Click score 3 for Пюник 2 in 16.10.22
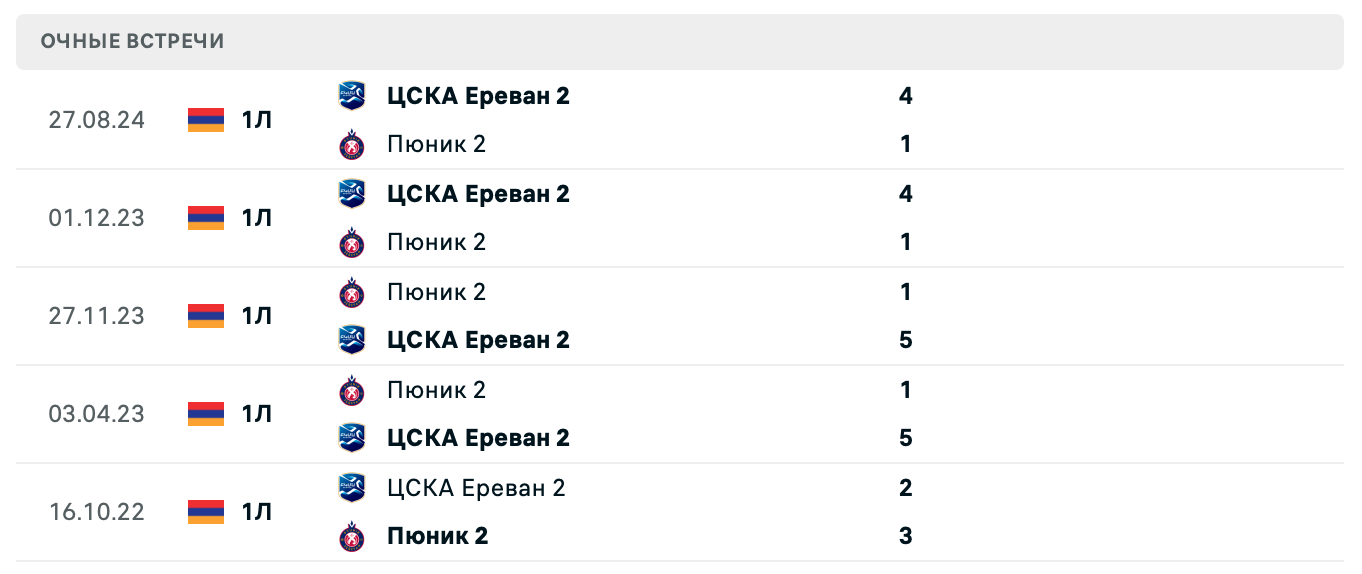This screenshot has height=574, width=1362. coord(906,536)
